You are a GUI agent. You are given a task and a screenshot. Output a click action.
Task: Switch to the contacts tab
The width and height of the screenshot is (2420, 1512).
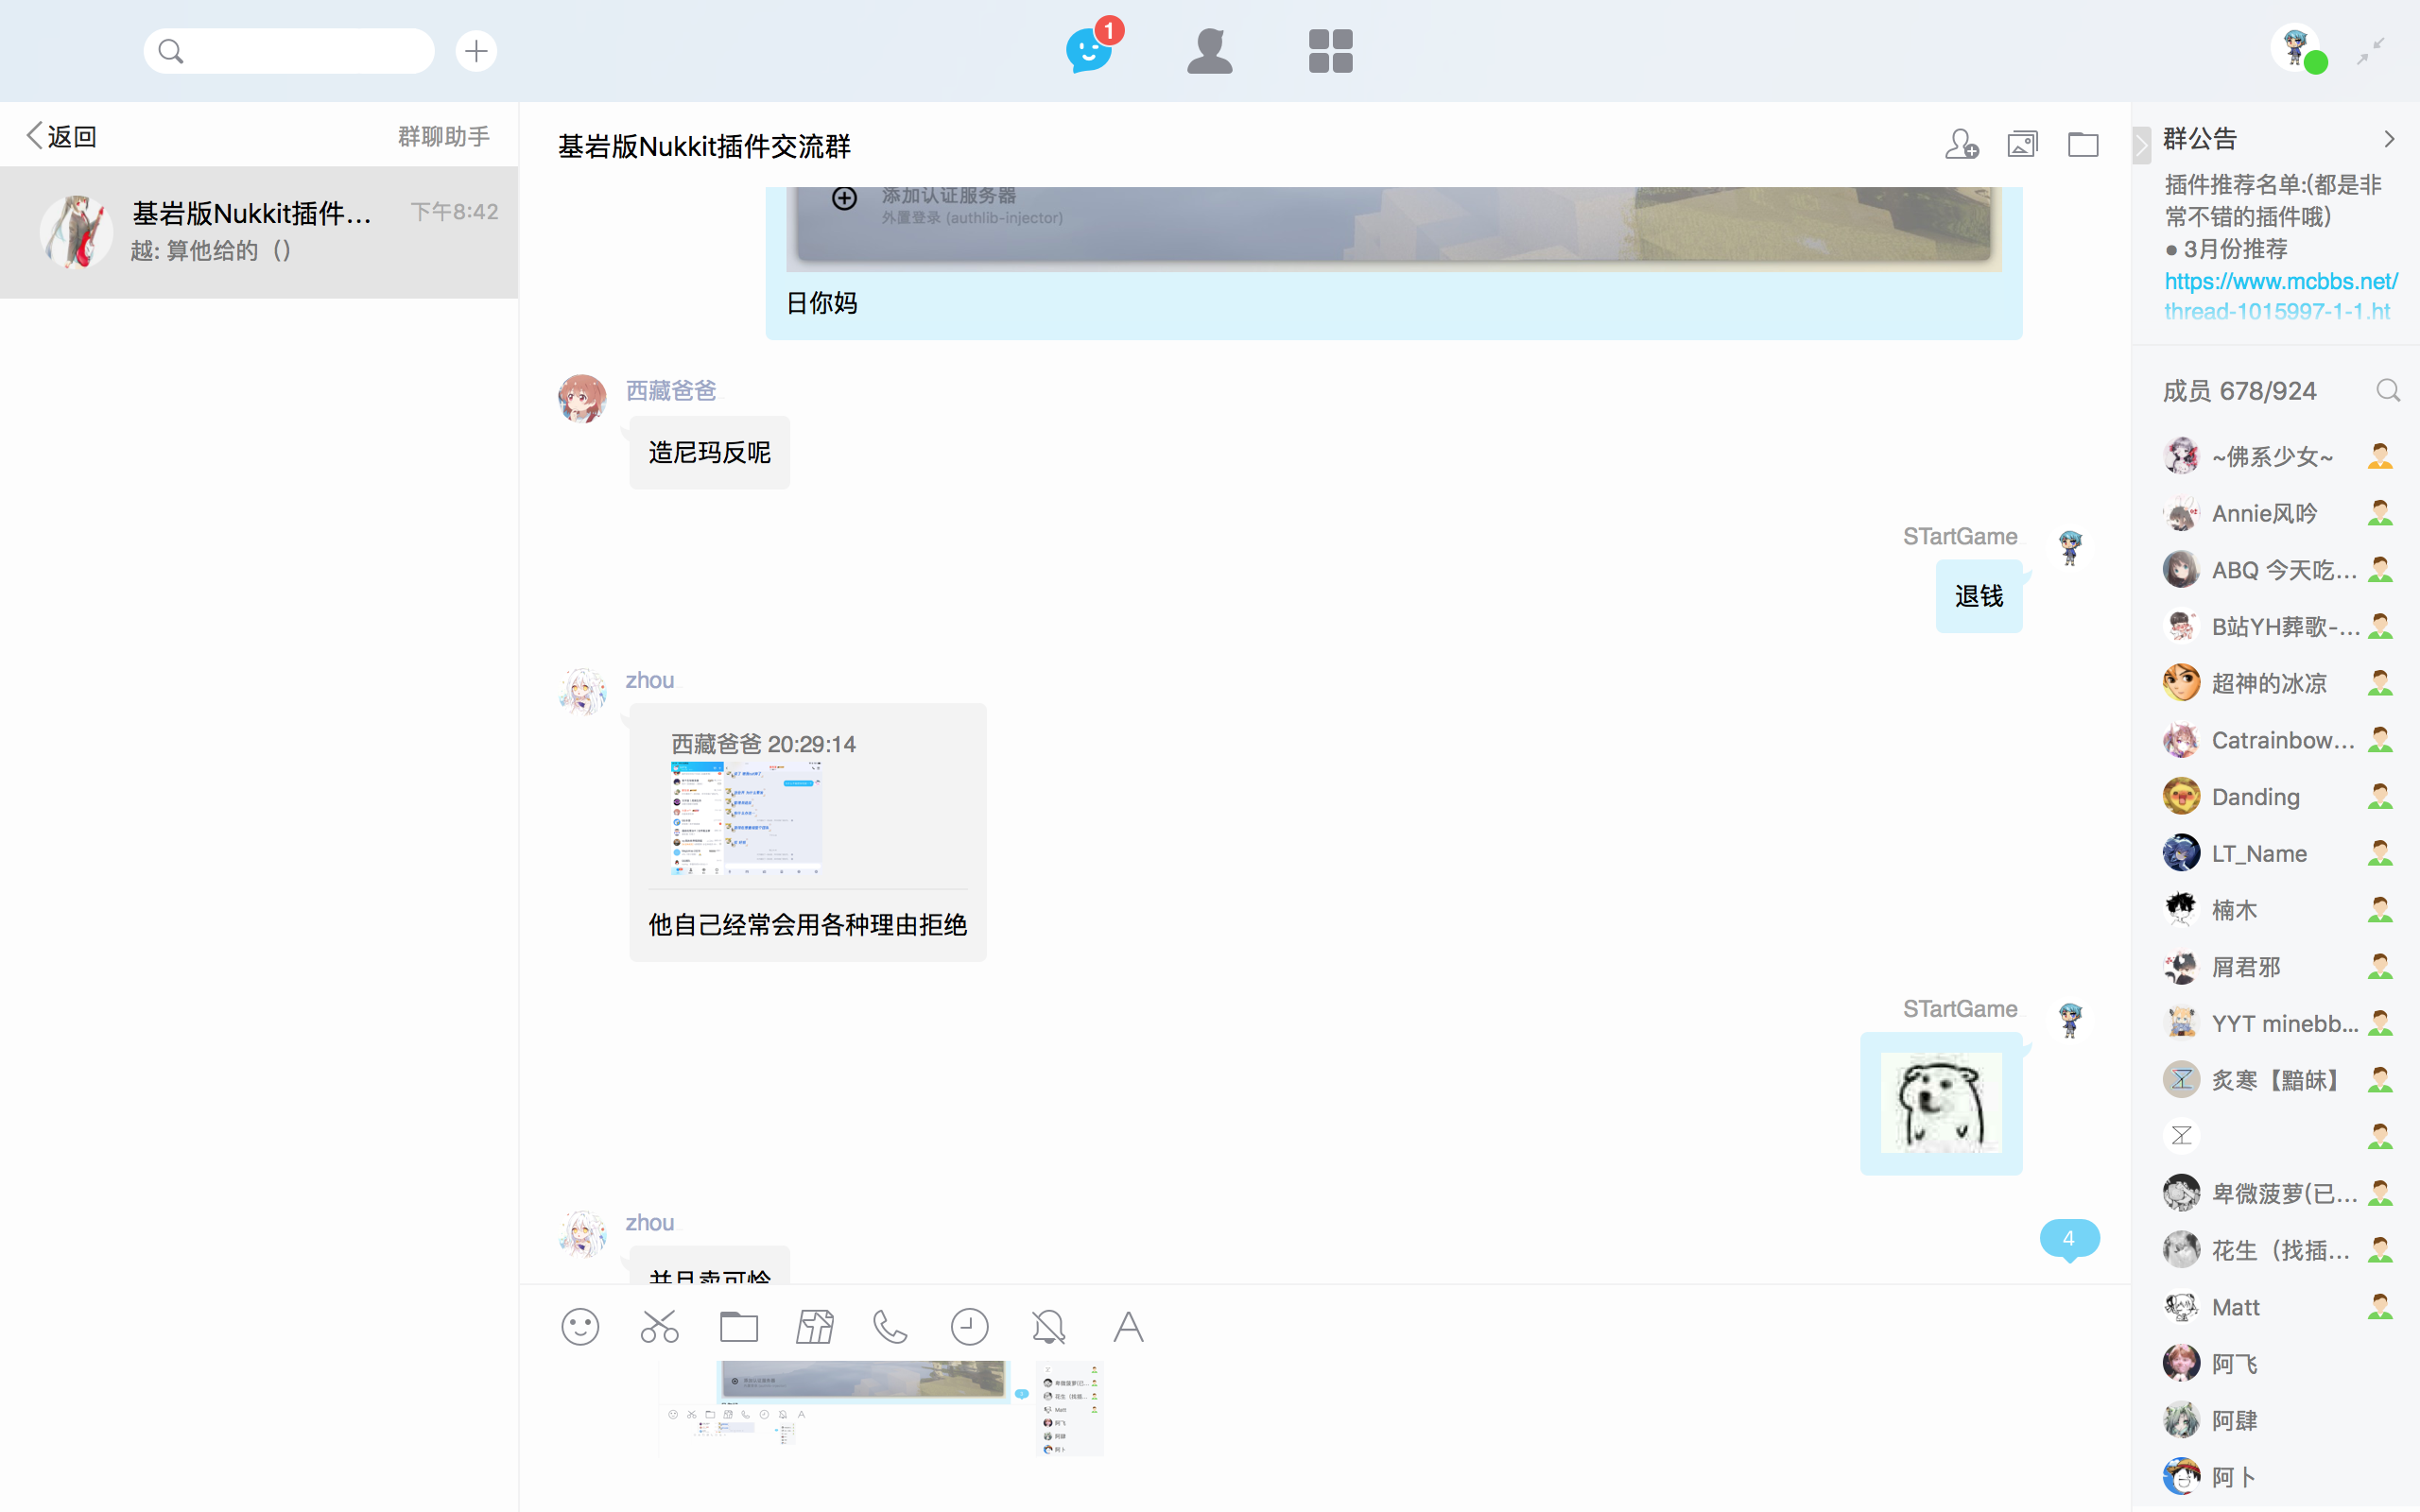pyautogui.click(x=1209, y=50)
